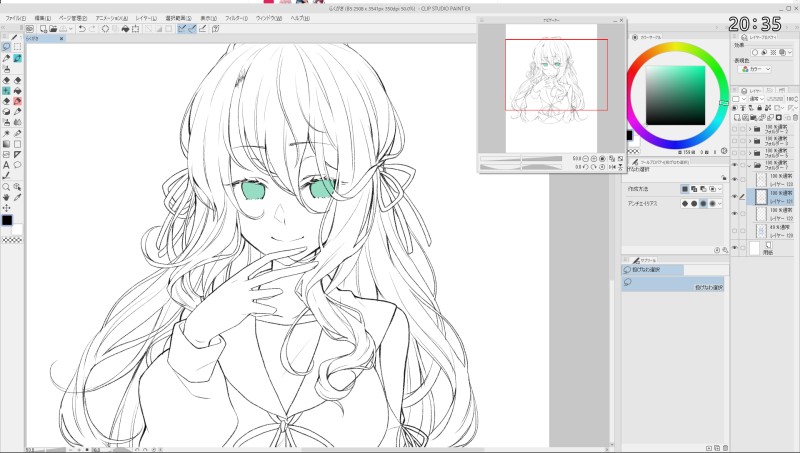Toggle visibility eye of レイヤー 123

(x=735, y=180)
